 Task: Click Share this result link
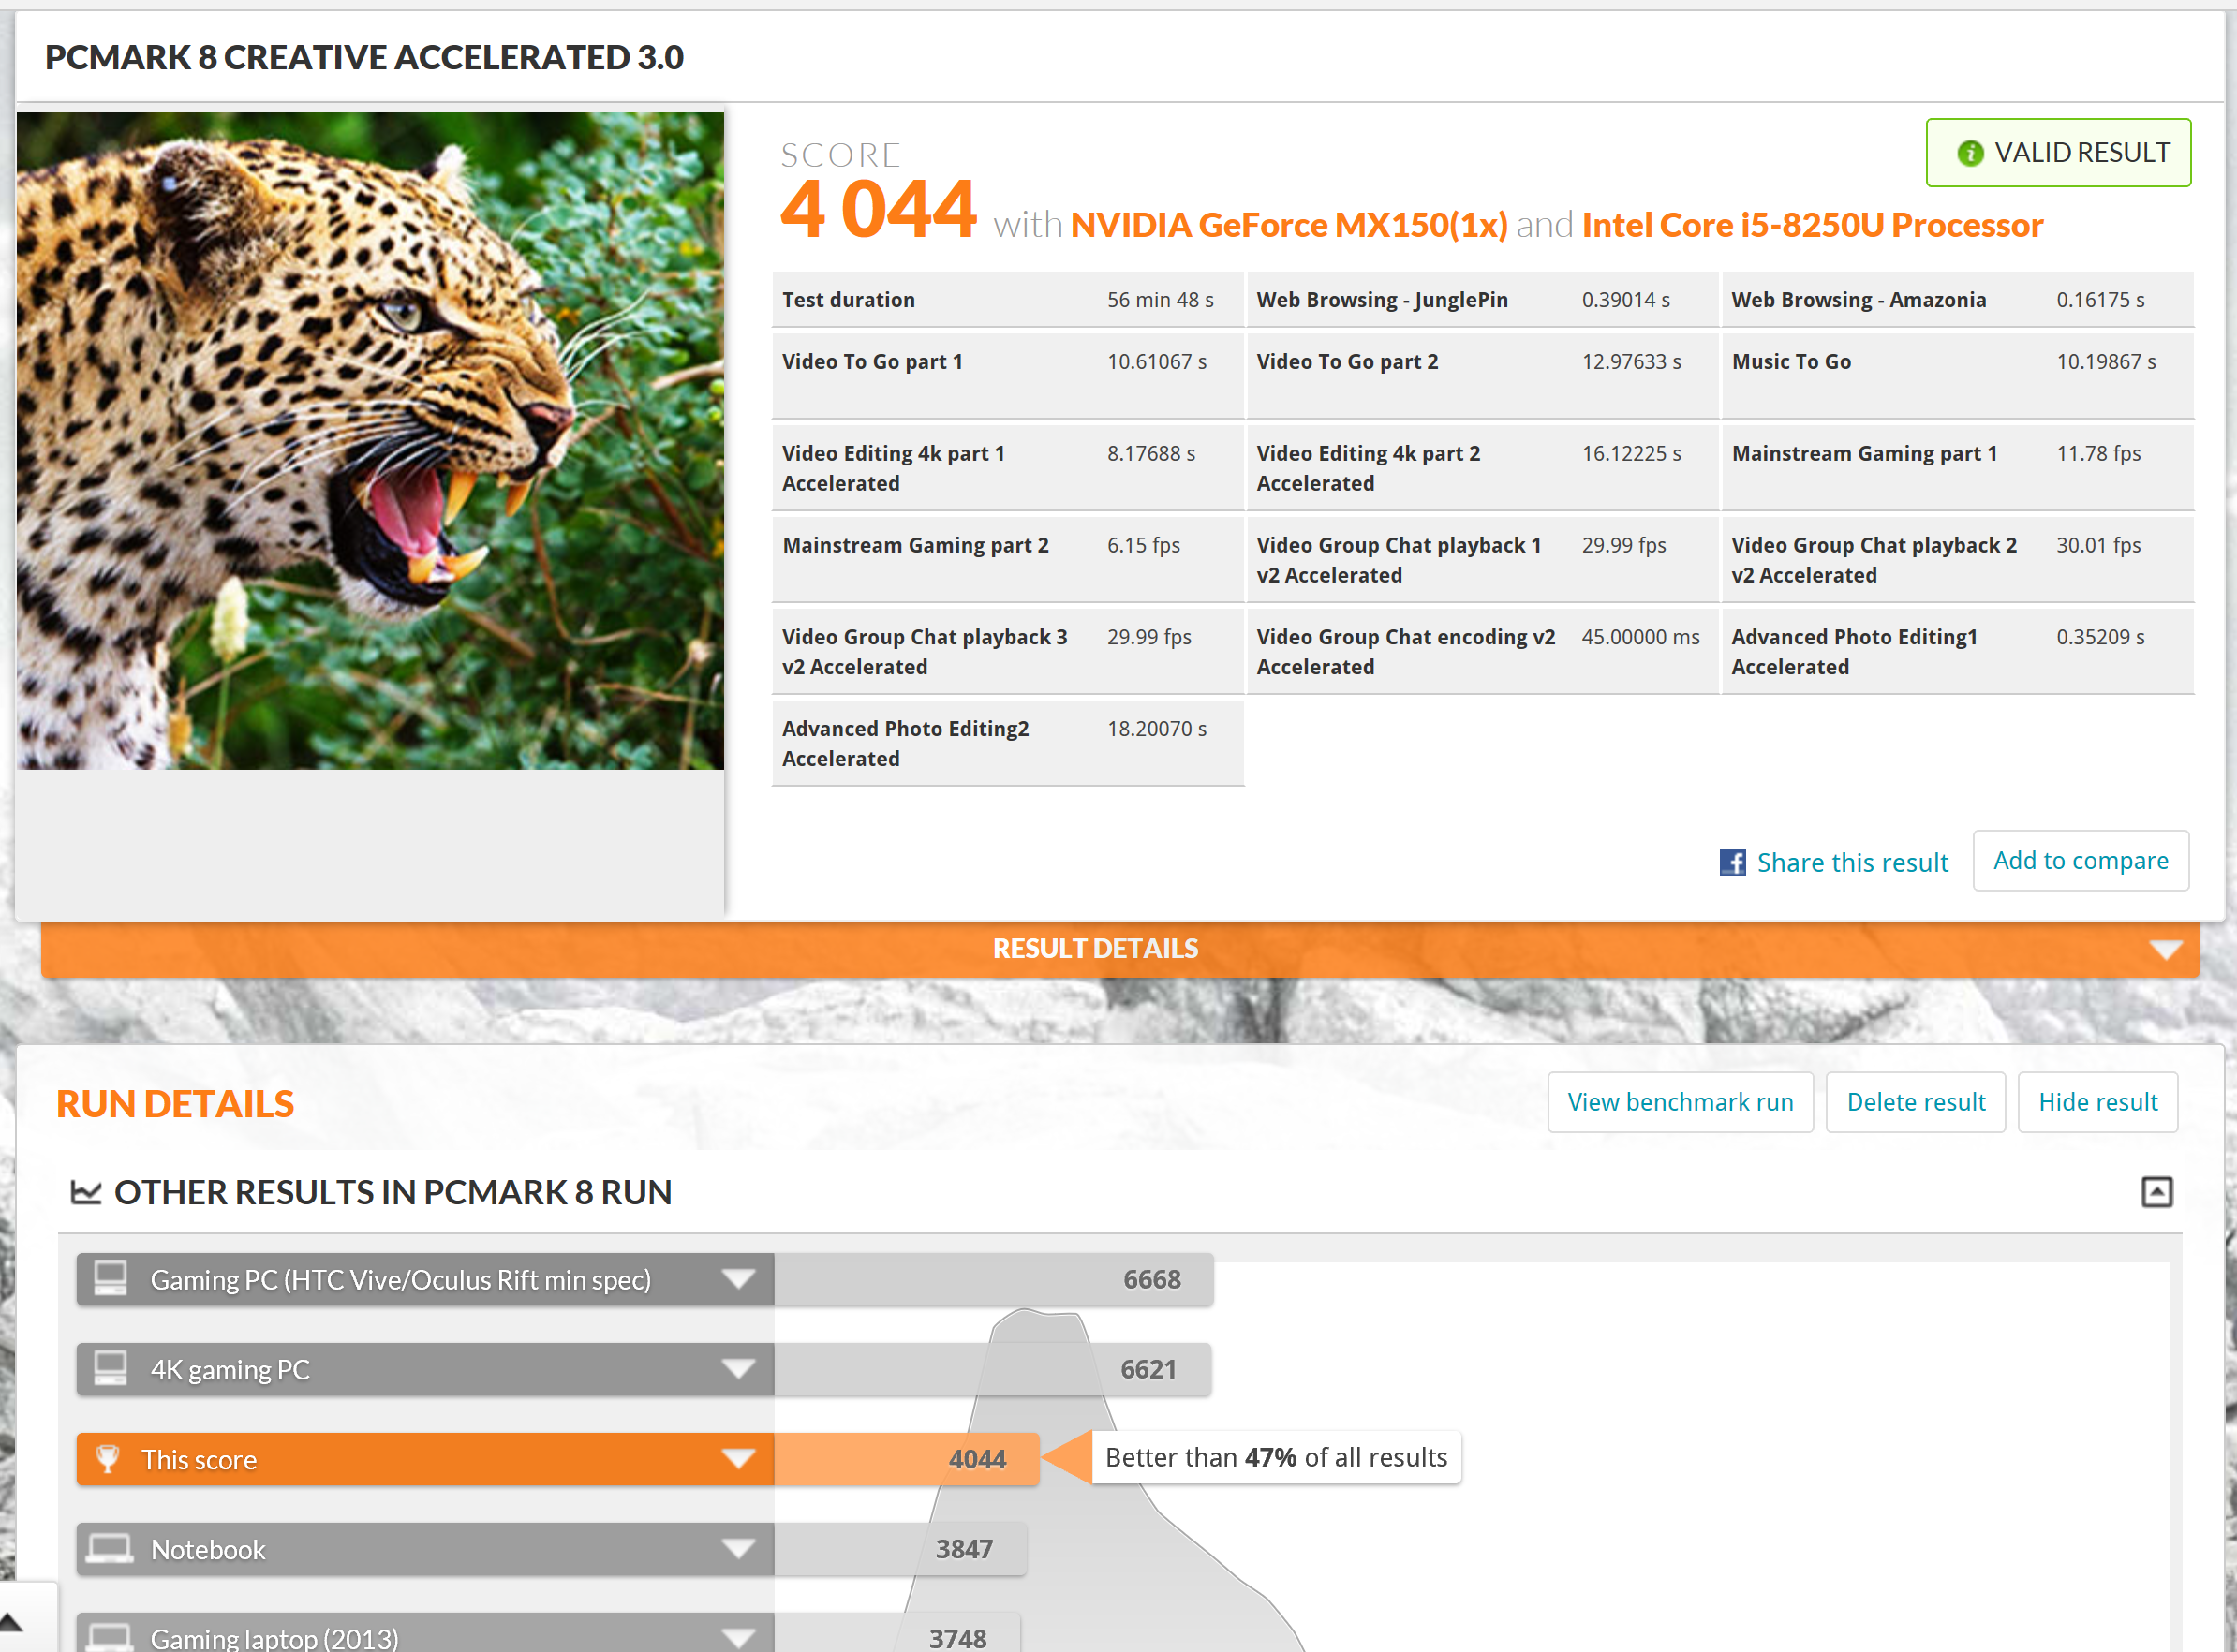point(1852,862)
